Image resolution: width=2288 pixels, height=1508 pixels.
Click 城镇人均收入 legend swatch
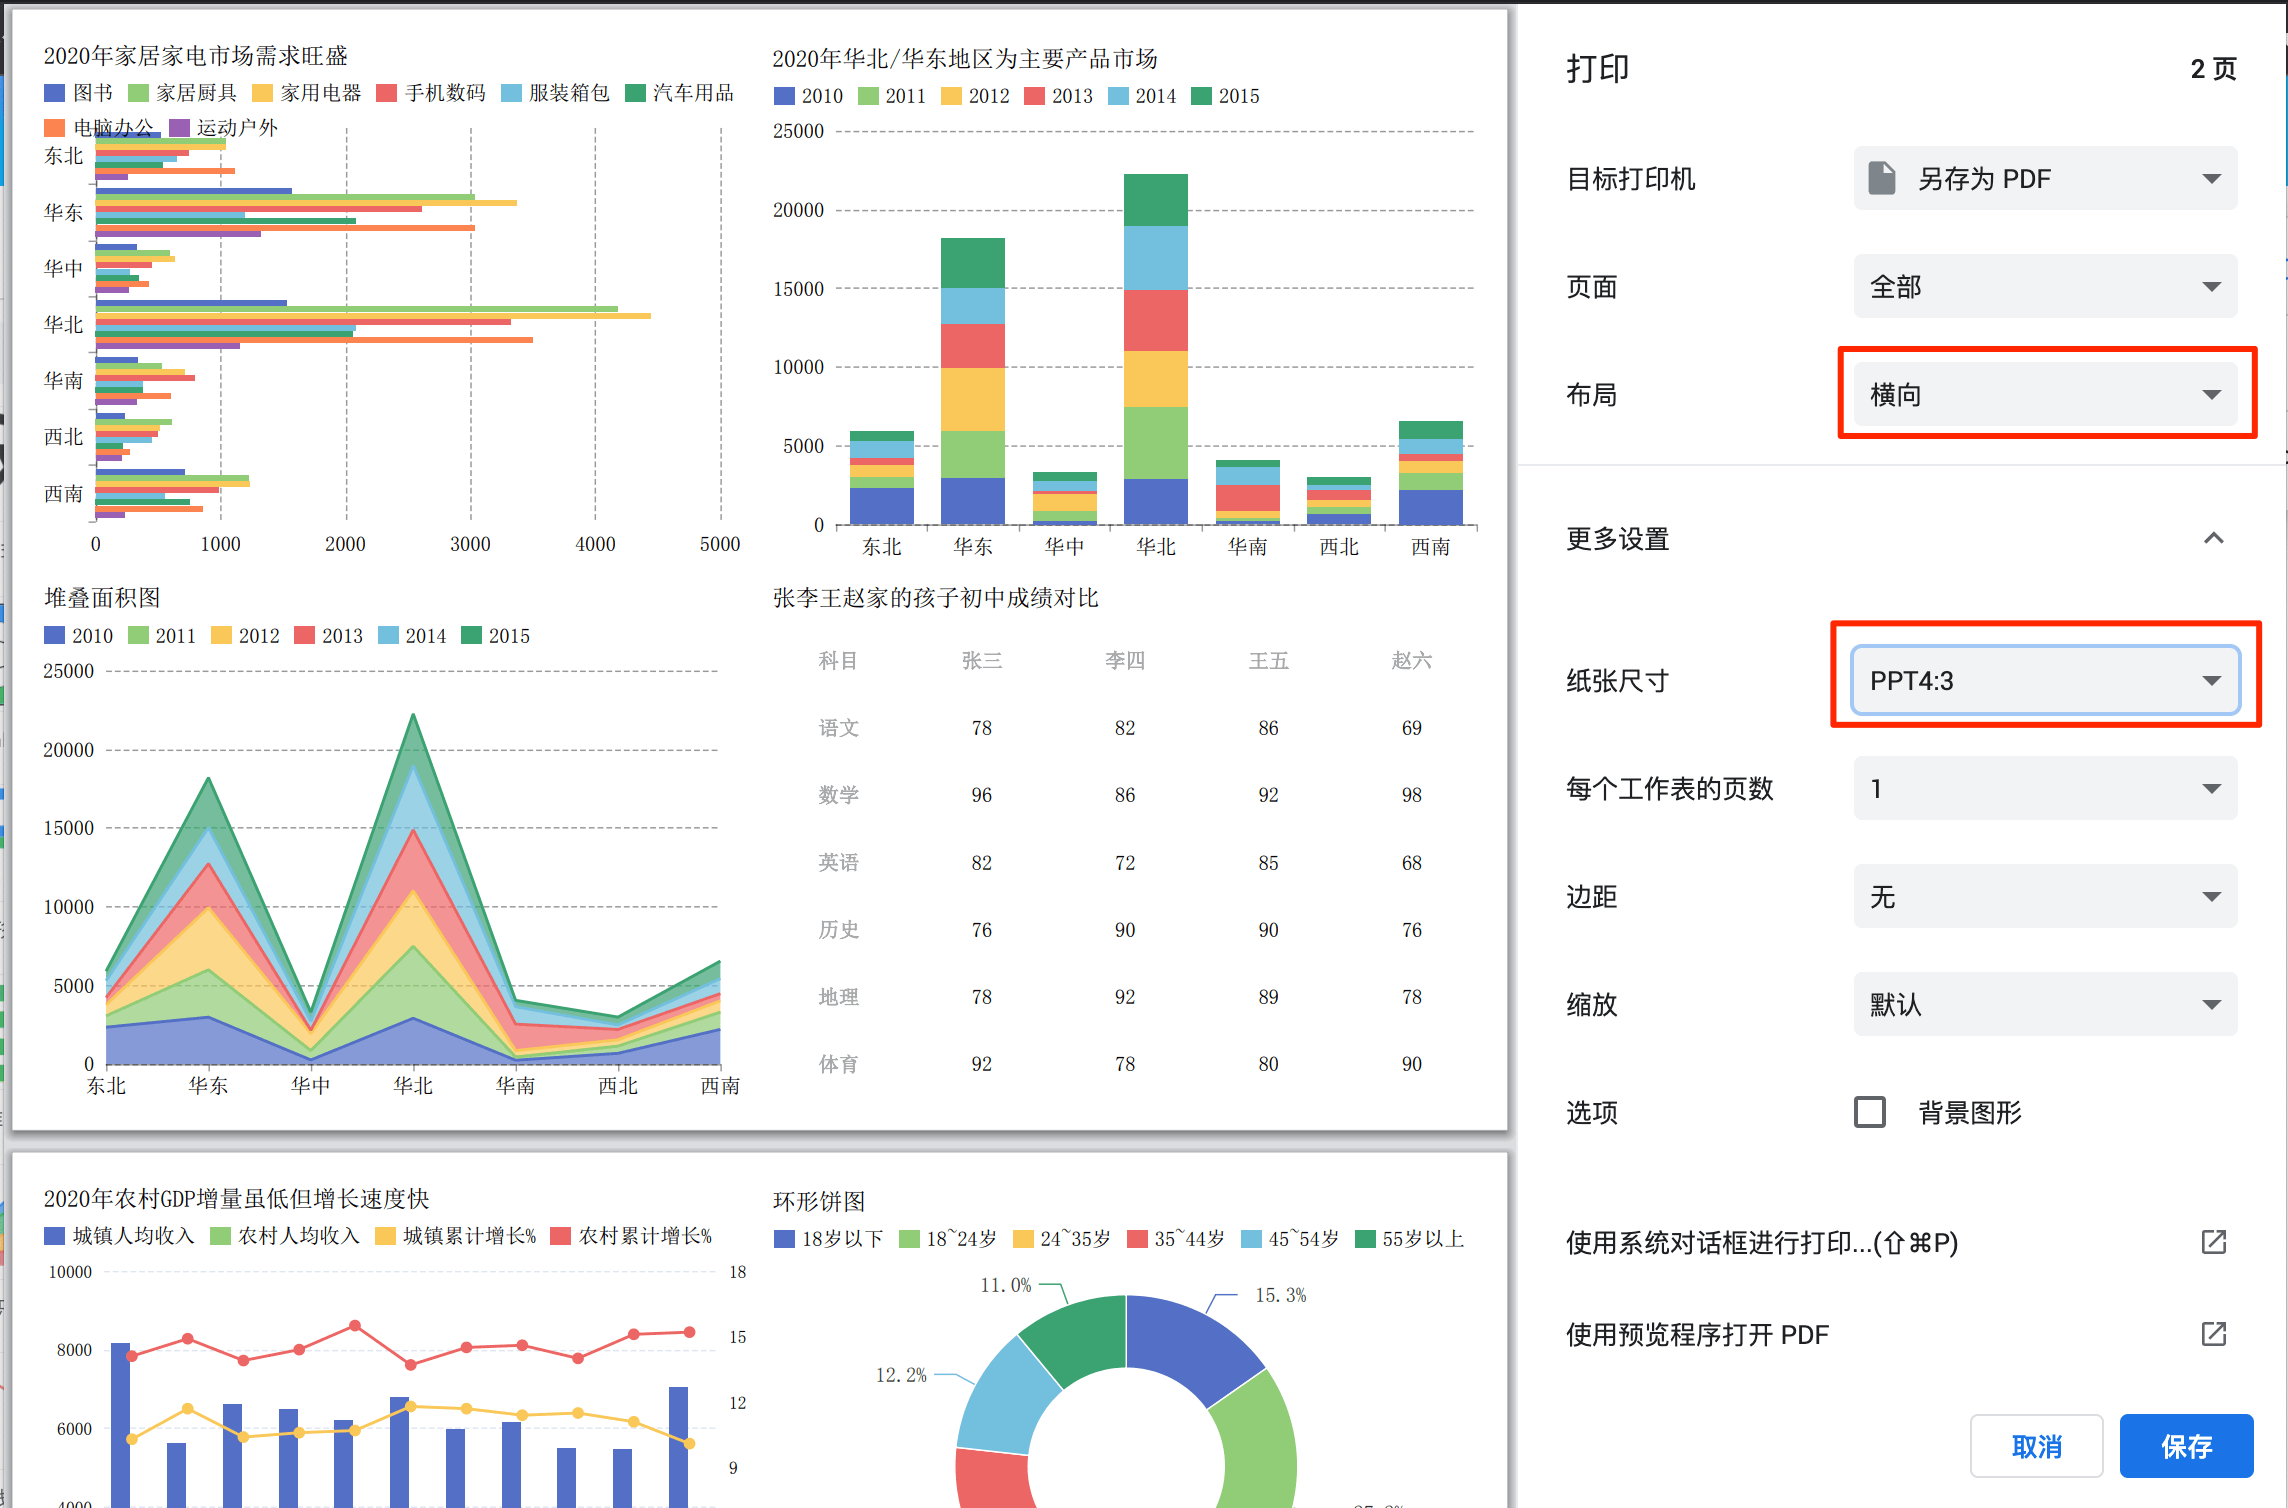point(55,1236)
